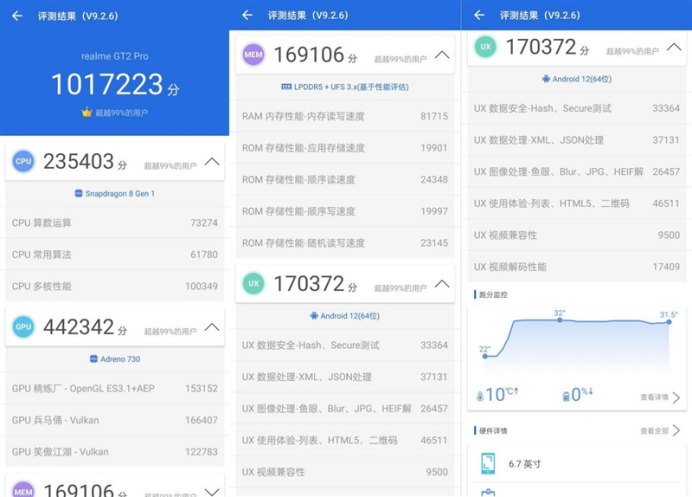Collapse UX 170372 section in middle screen
Screen dimensions: 692x497
coord(442,284)
